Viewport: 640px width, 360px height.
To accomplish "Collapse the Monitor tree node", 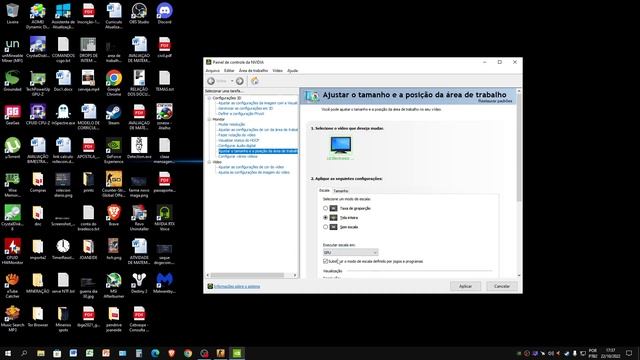I will pos(209,119).
